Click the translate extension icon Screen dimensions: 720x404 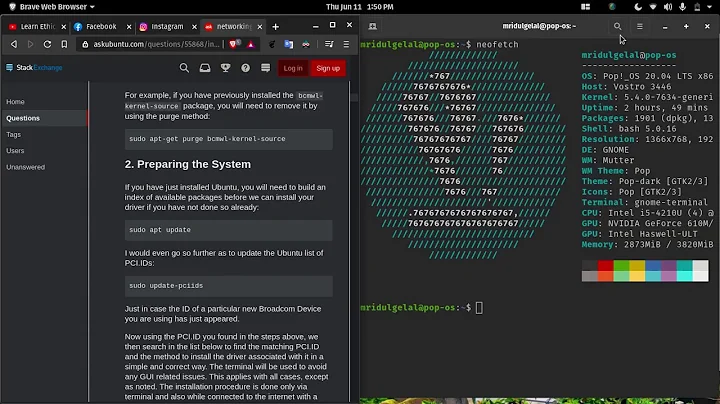288,45
